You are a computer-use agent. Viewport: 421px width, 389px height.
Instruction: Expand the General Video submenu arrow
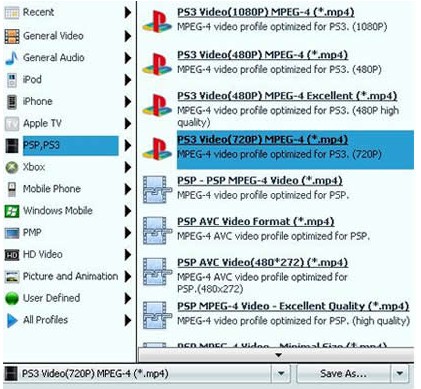click(x=128, y=36)
